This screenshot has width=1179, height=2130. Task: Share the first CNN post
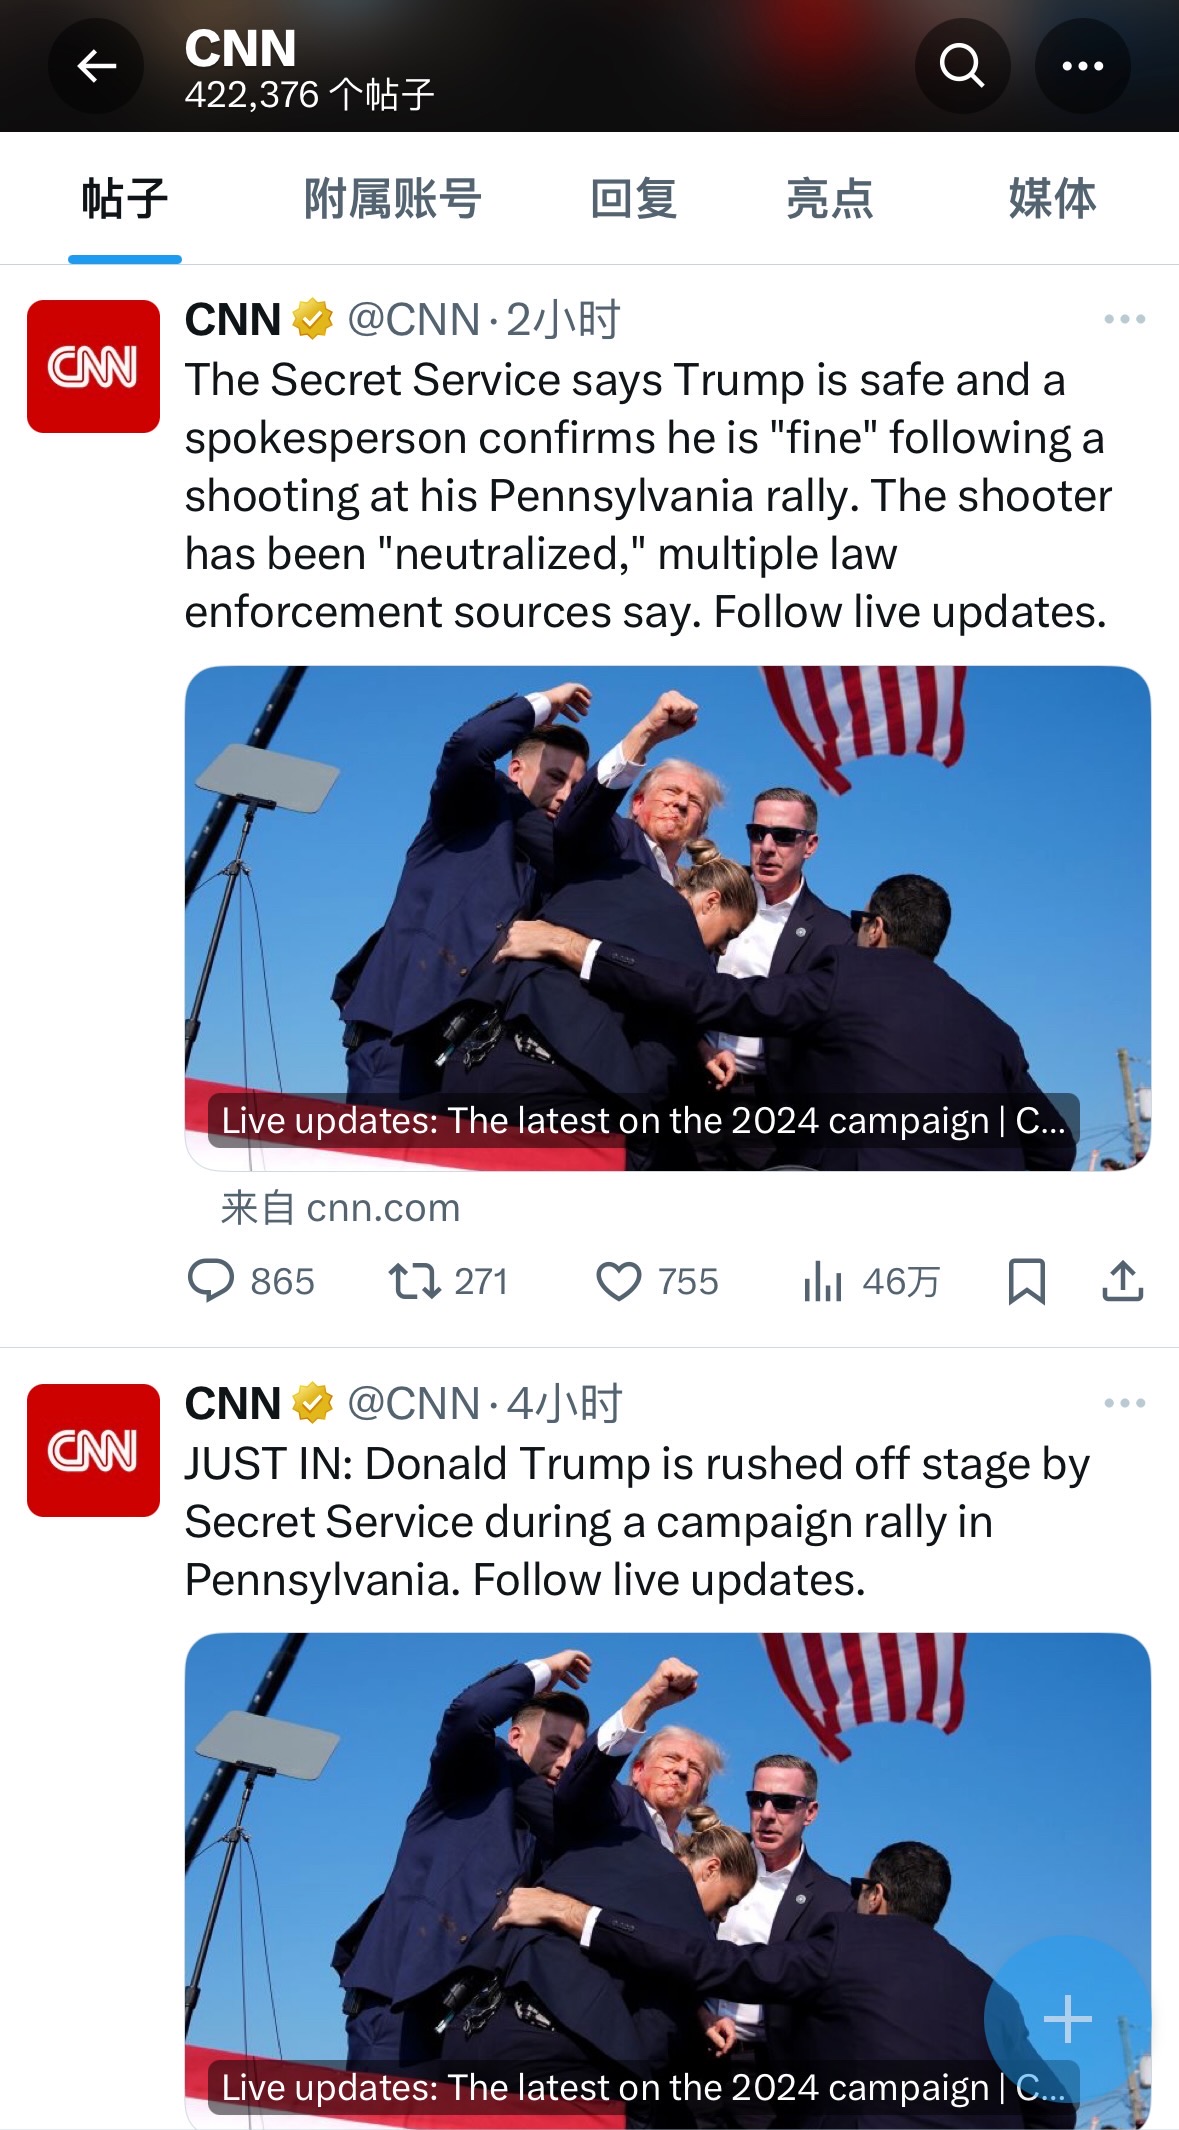(x=1122, y=1281)
